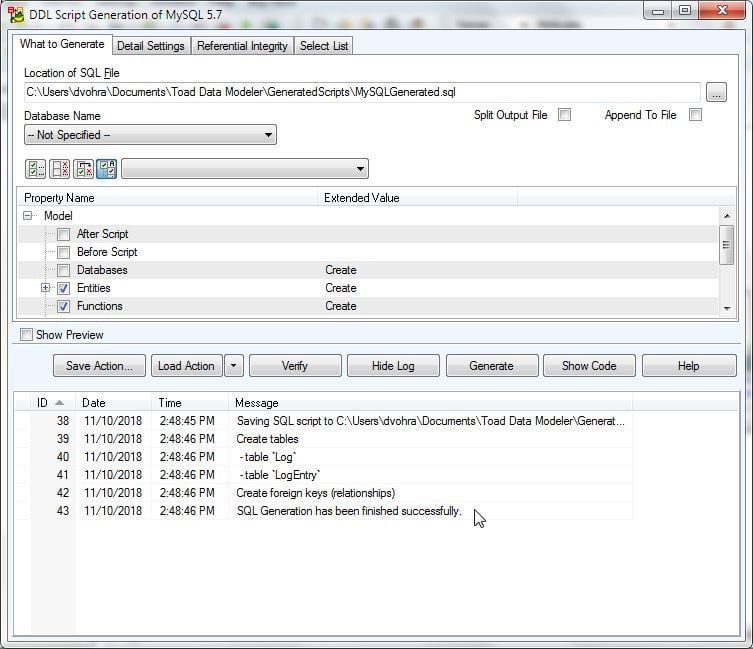Click the Hide Log button
Viewport: 753px width, 649px height.
click(393, 366)
